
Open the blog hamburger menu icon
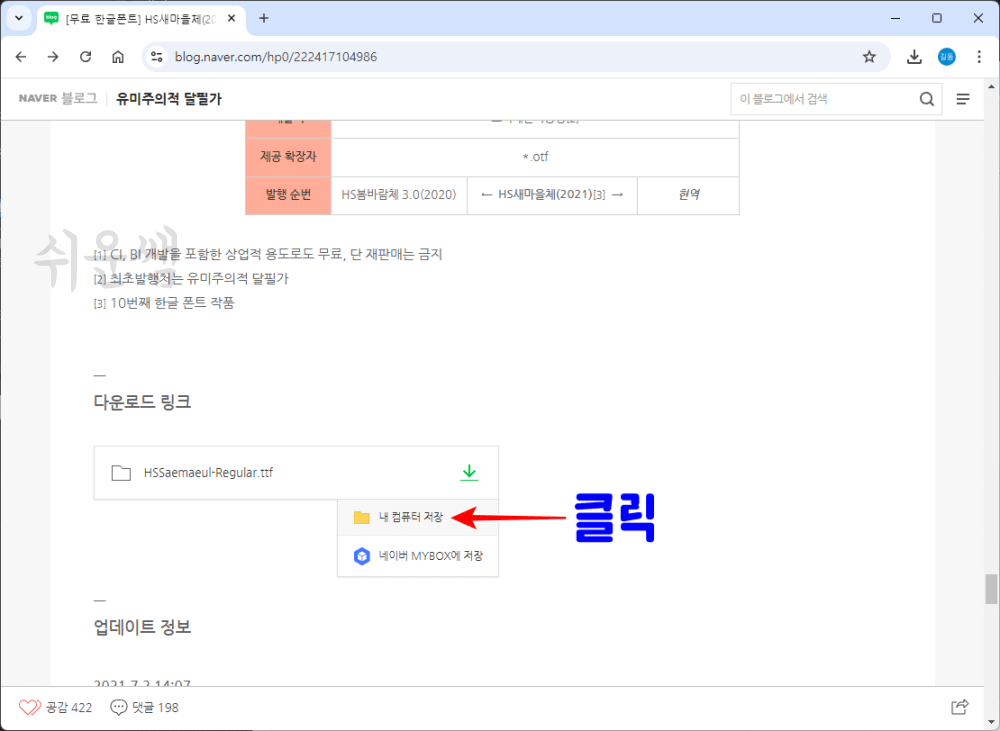pos(963,98)
